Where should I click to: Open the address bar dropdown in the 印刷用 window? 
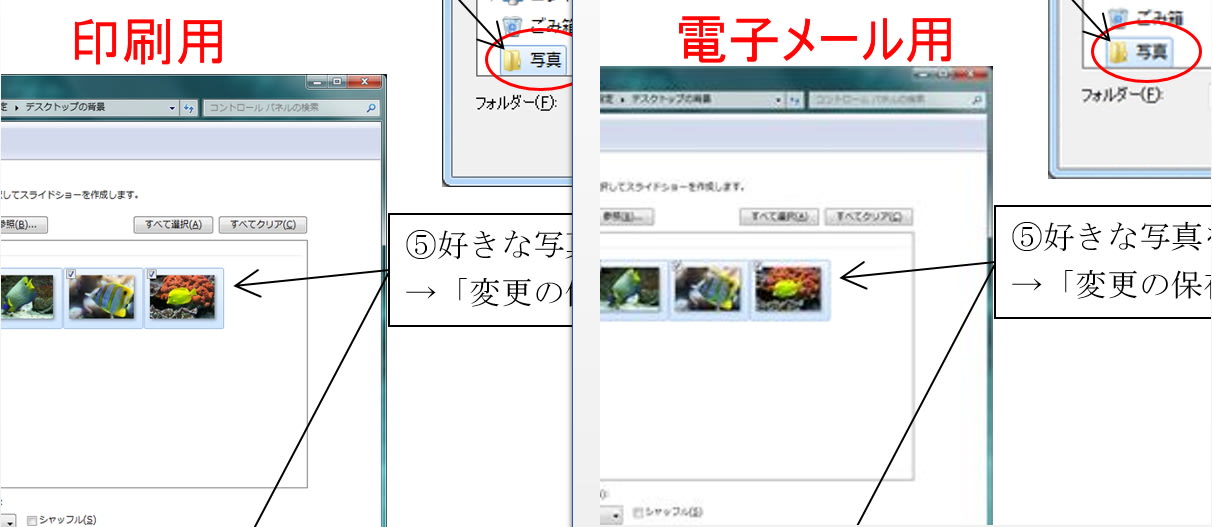tap(172, 108)
